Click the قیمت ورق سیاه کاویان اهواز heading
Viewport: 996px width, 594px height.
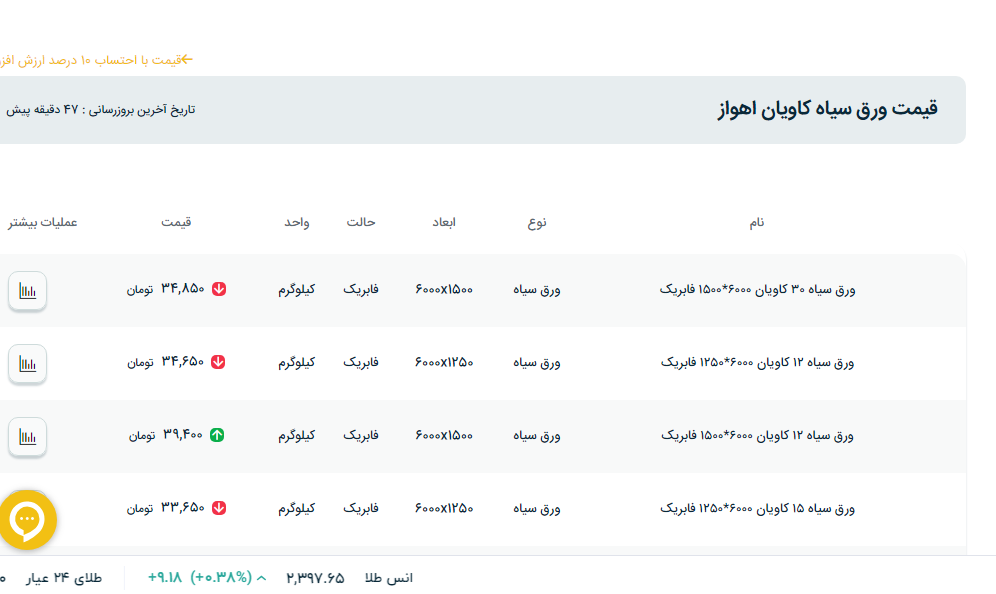click(x=827, y=110)
